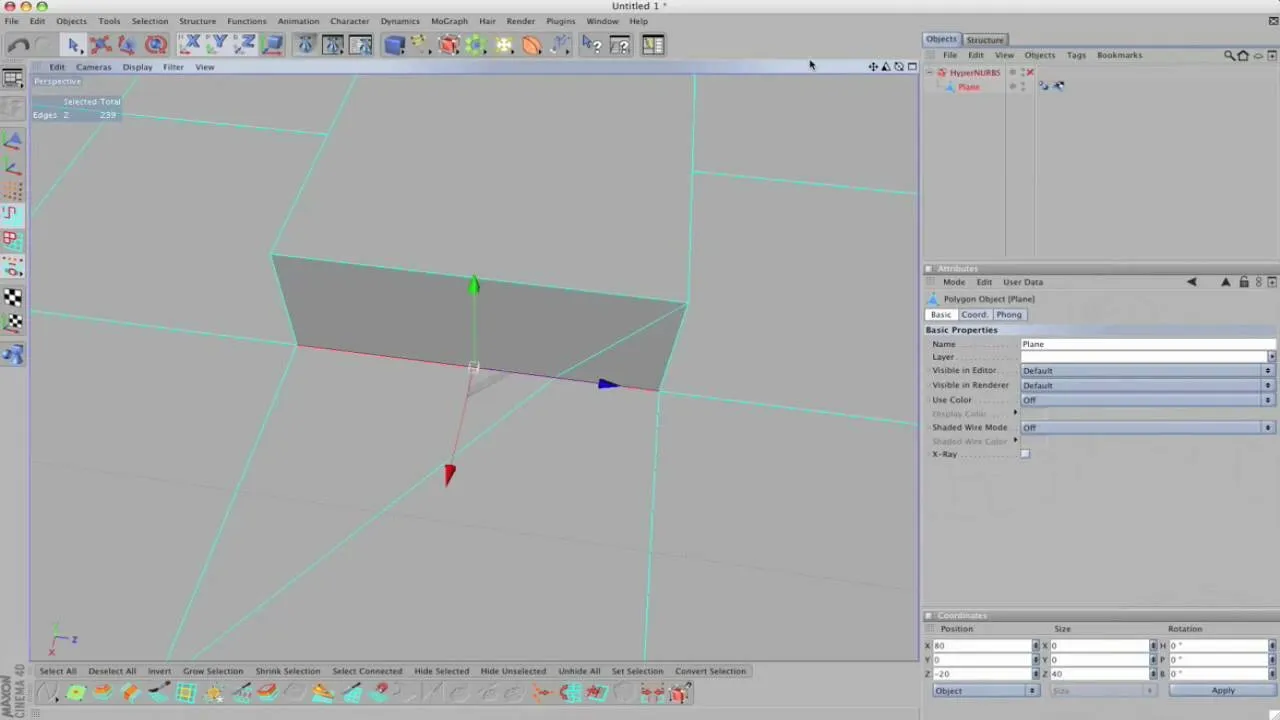Viewport: 1280px width, 720px height.
Task: Activate the Scale tool icon
Action: coord(127,45)
